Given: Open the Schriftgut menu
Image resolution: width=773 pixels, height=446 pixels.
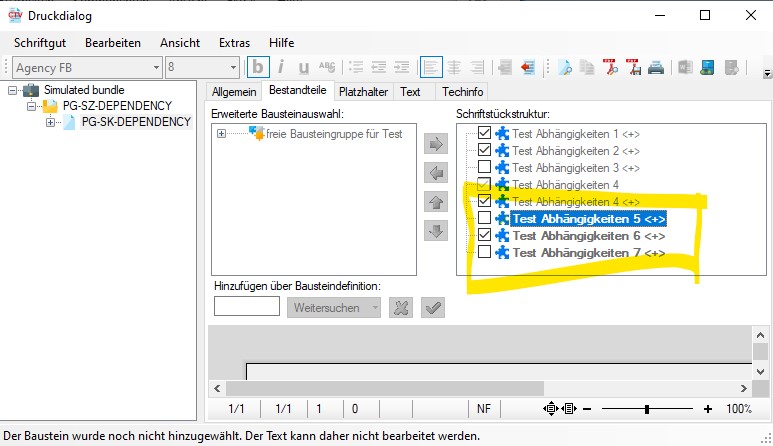Looking at the screenshot, I should 41,43.
